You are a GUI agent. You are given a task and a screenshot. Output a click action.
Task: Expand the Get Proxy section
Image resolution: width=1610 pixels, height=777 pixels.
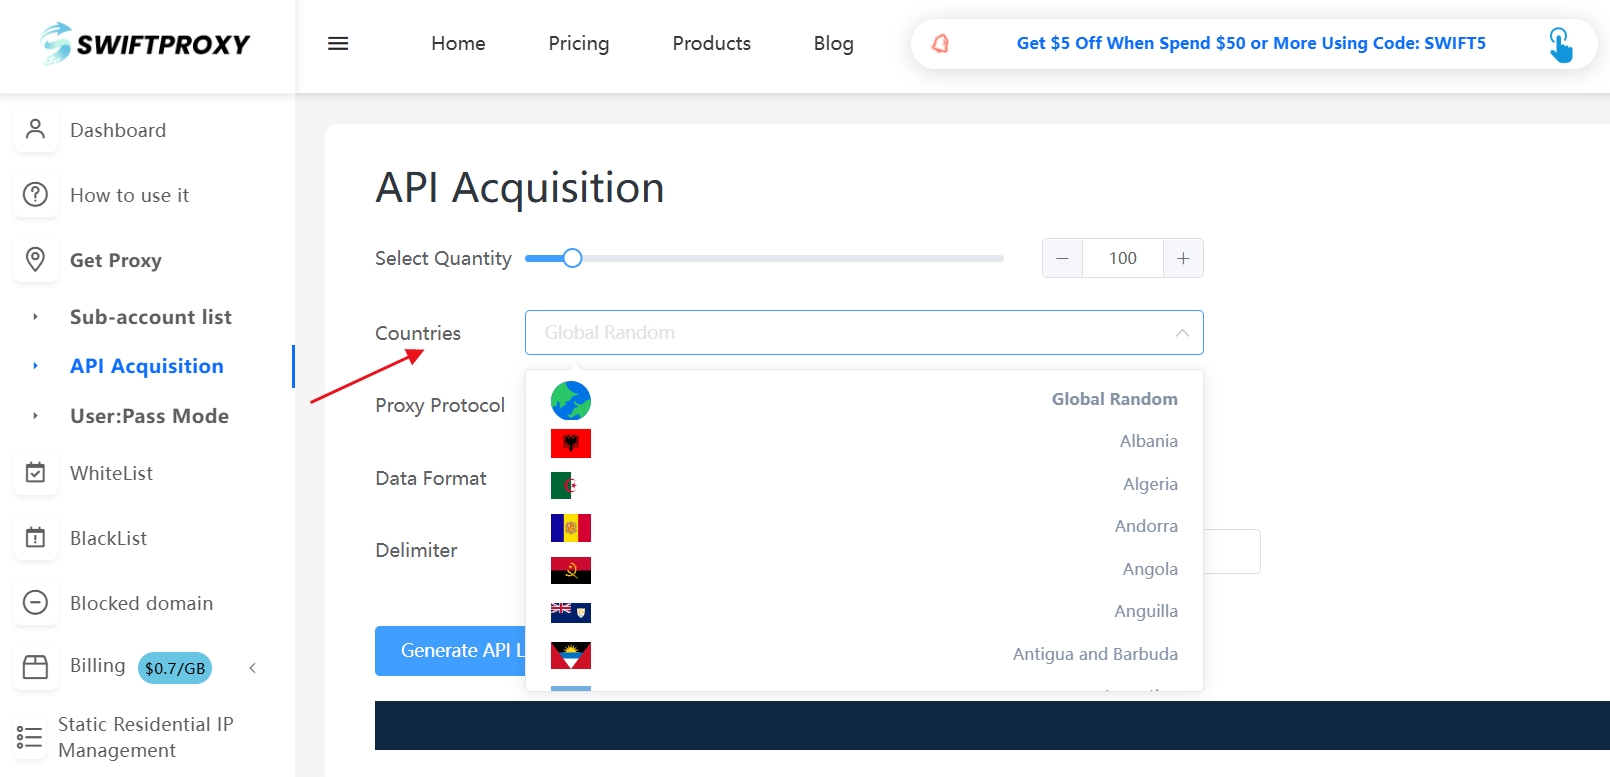(115, 260)
